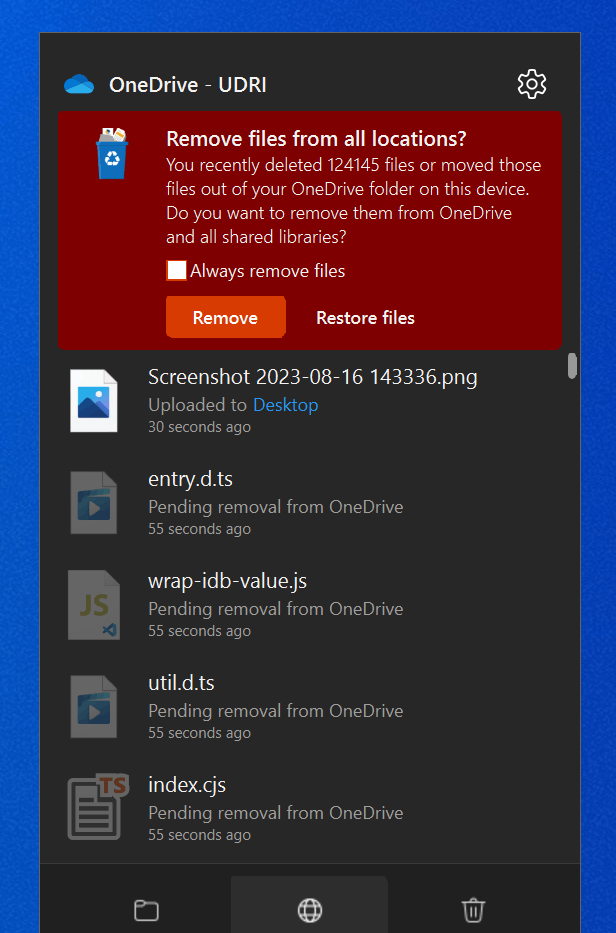Viewport: 616px width, 933px height.
Task: Click the file icon next to util.d.ts
Action: pos(93,707)
